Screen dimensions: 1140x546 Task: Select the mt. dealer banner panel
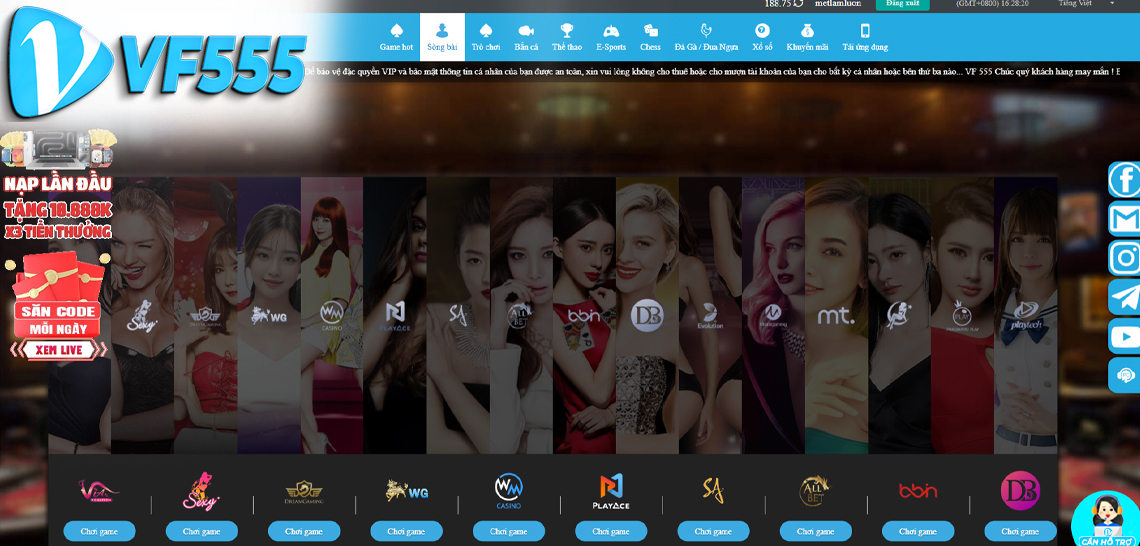(x=837, y=316)
